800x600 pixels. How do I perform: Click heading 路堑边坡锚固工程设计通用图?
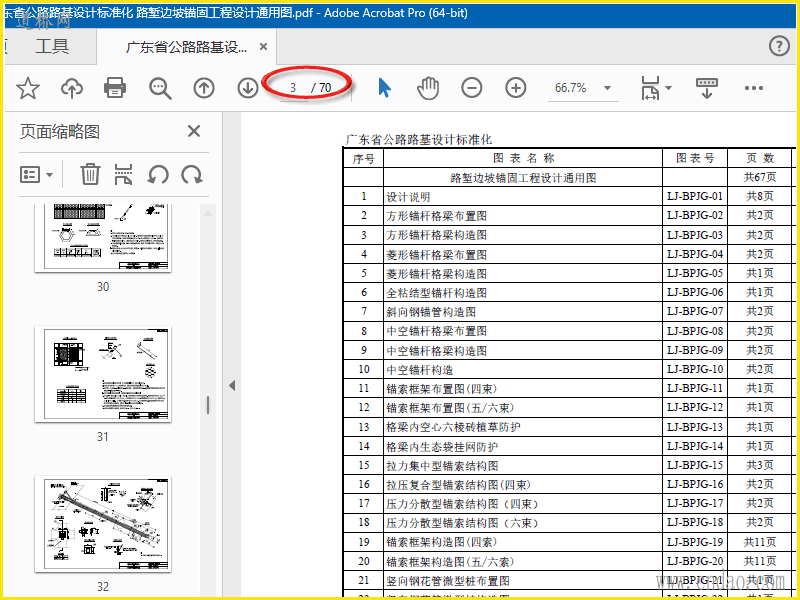coord(523,178)
